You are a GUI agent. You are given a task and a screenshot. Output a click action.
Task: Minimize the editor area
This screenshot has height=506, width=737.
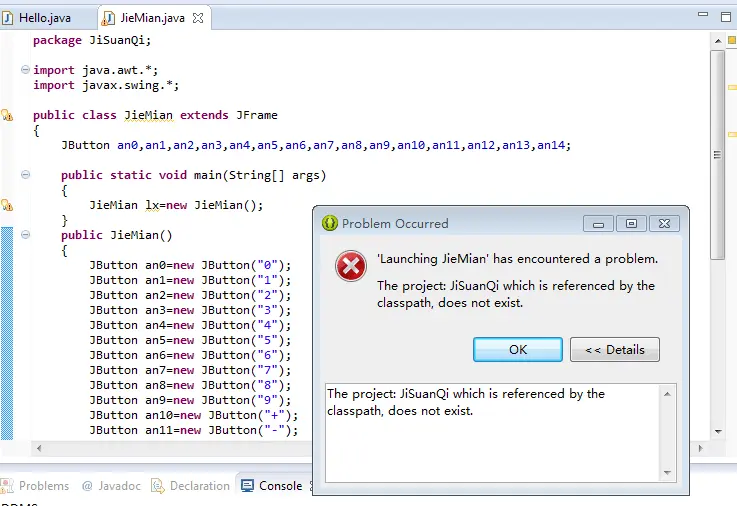tap(703, 15)
